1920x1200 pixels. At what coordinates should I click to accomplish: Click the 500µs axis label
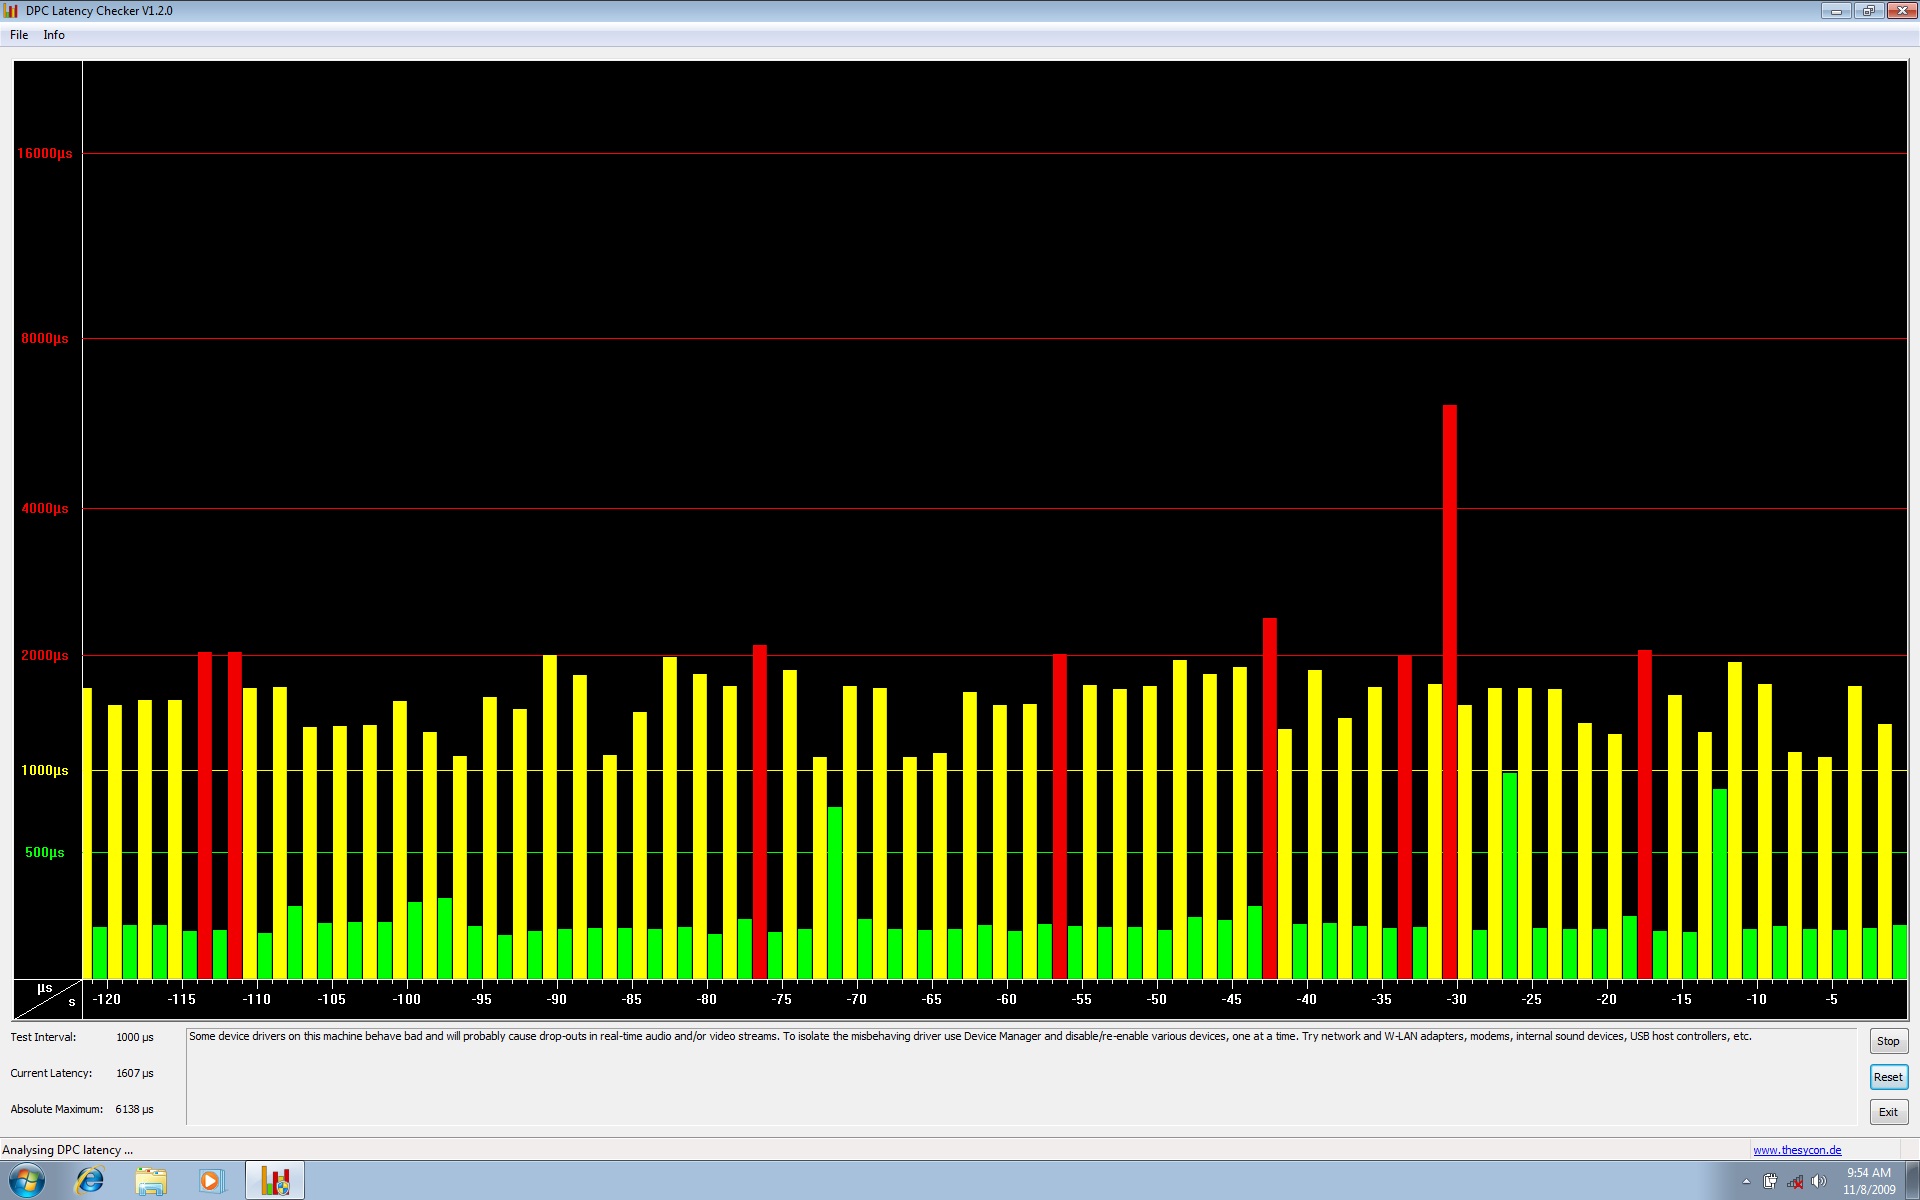pos(45,852)
